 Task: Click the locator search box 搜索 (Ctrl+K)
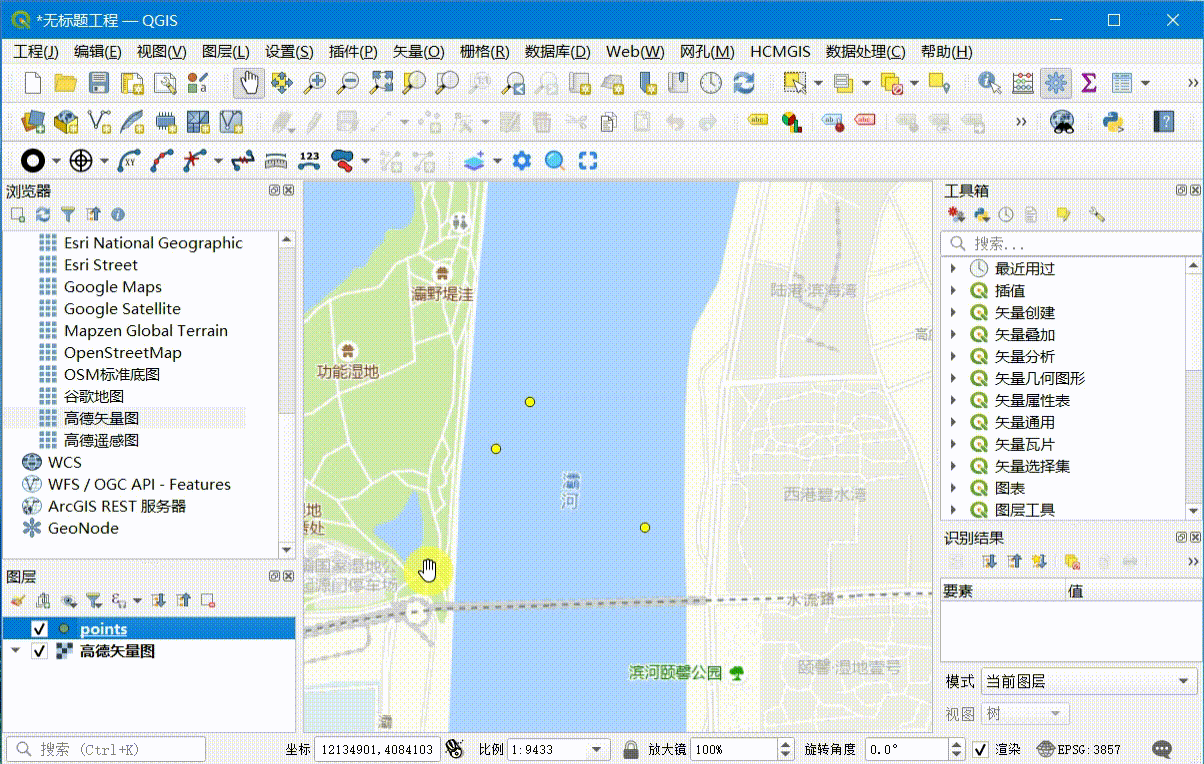[x=106, y=749]
